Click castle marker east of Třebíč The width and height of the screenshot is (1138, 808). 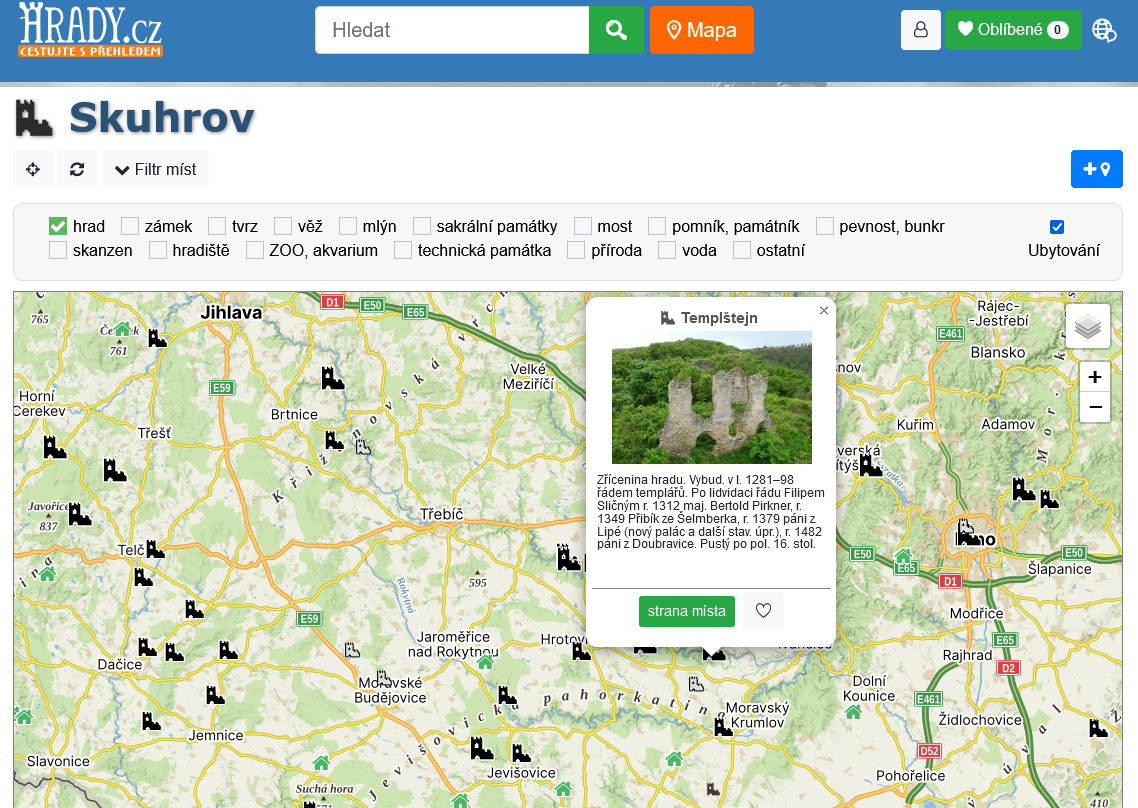click(569, 558)
